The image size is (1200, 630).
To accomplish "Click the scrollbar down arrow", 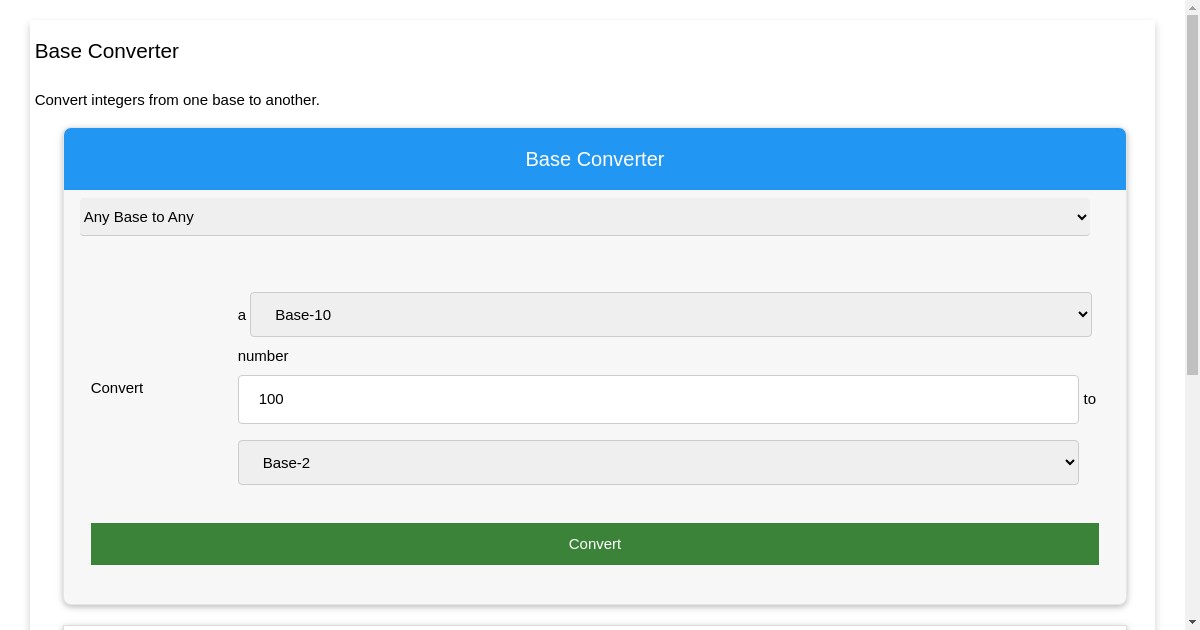I will pyautogui.click(x=1193, y=623).
